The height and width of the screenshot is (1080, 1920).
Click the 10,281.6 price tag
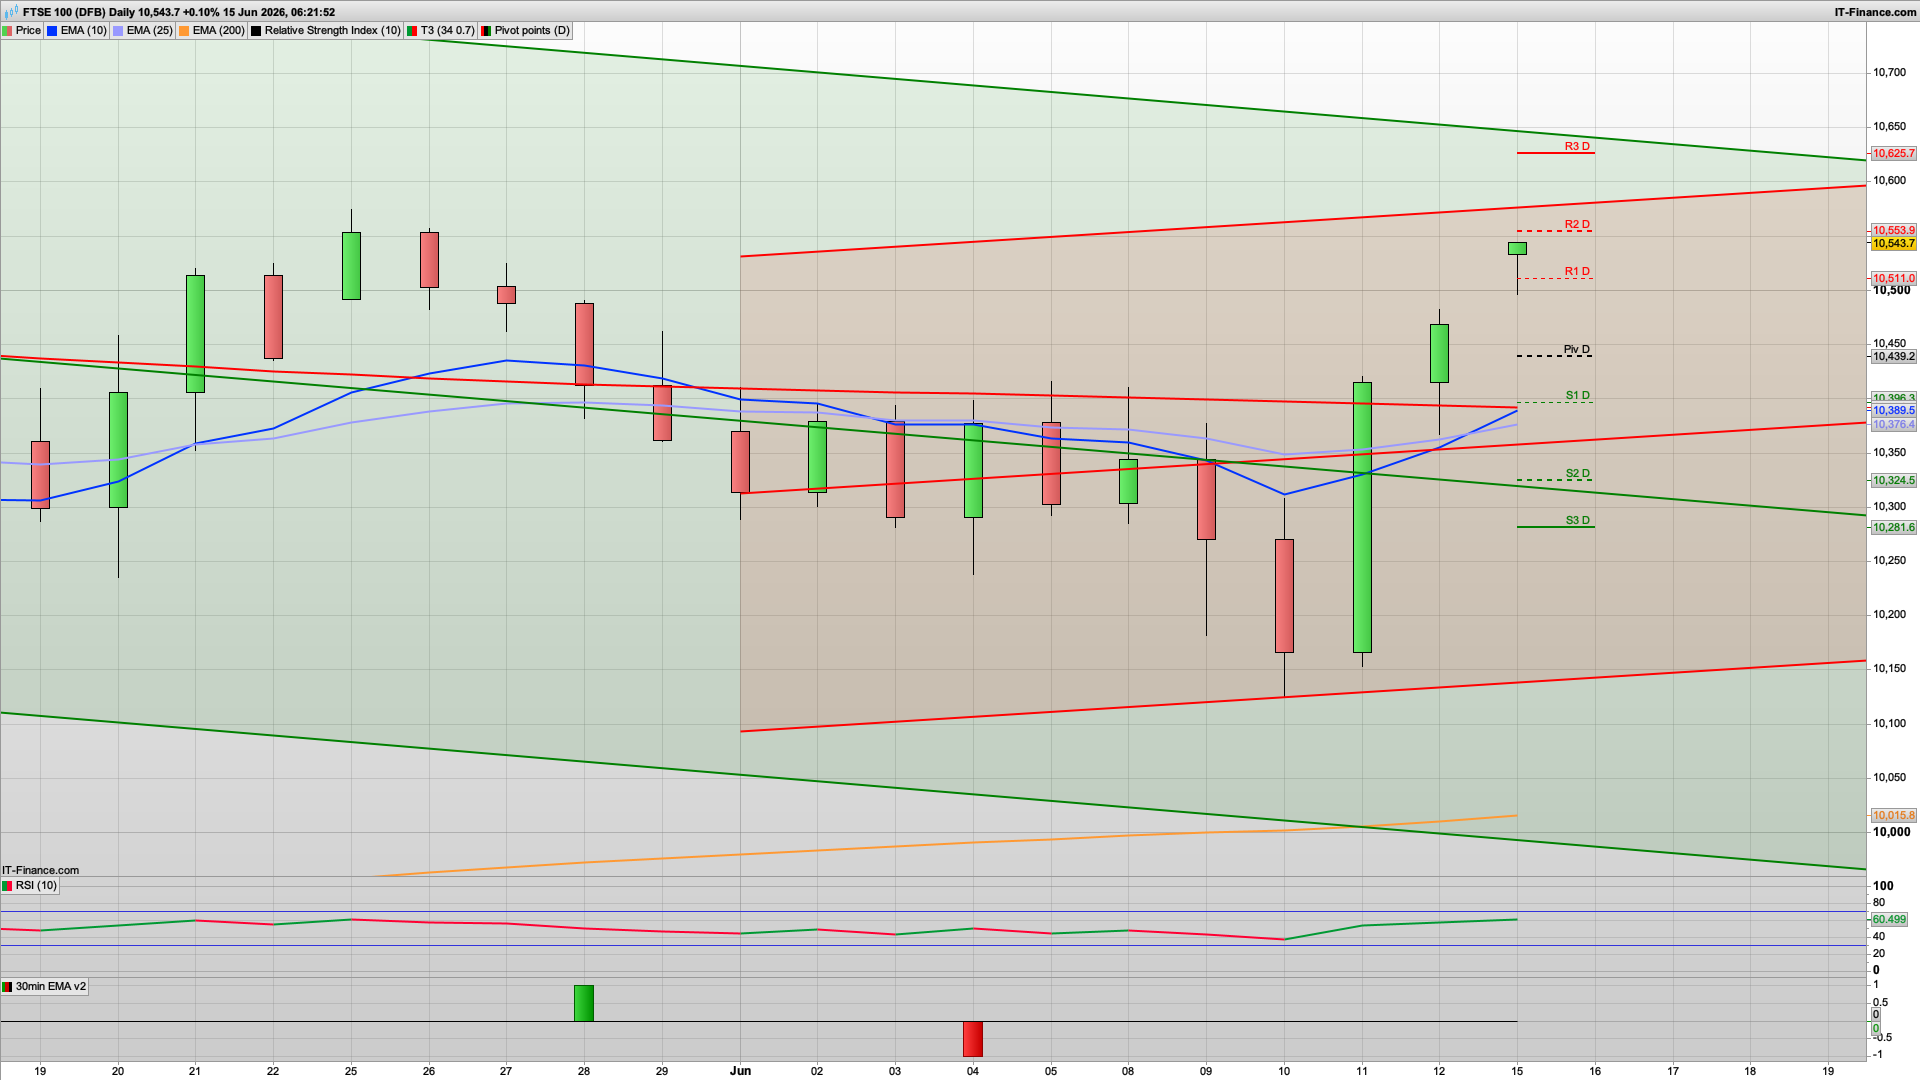1893,528
